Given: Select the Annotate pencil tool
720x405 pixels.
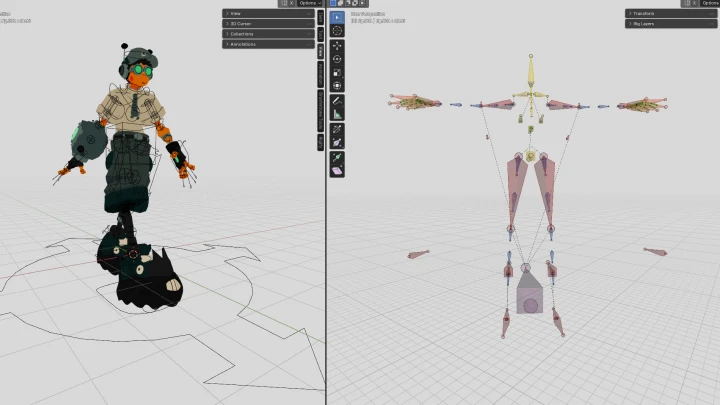Looking at the screenshot, I should (x=337, y=101).
